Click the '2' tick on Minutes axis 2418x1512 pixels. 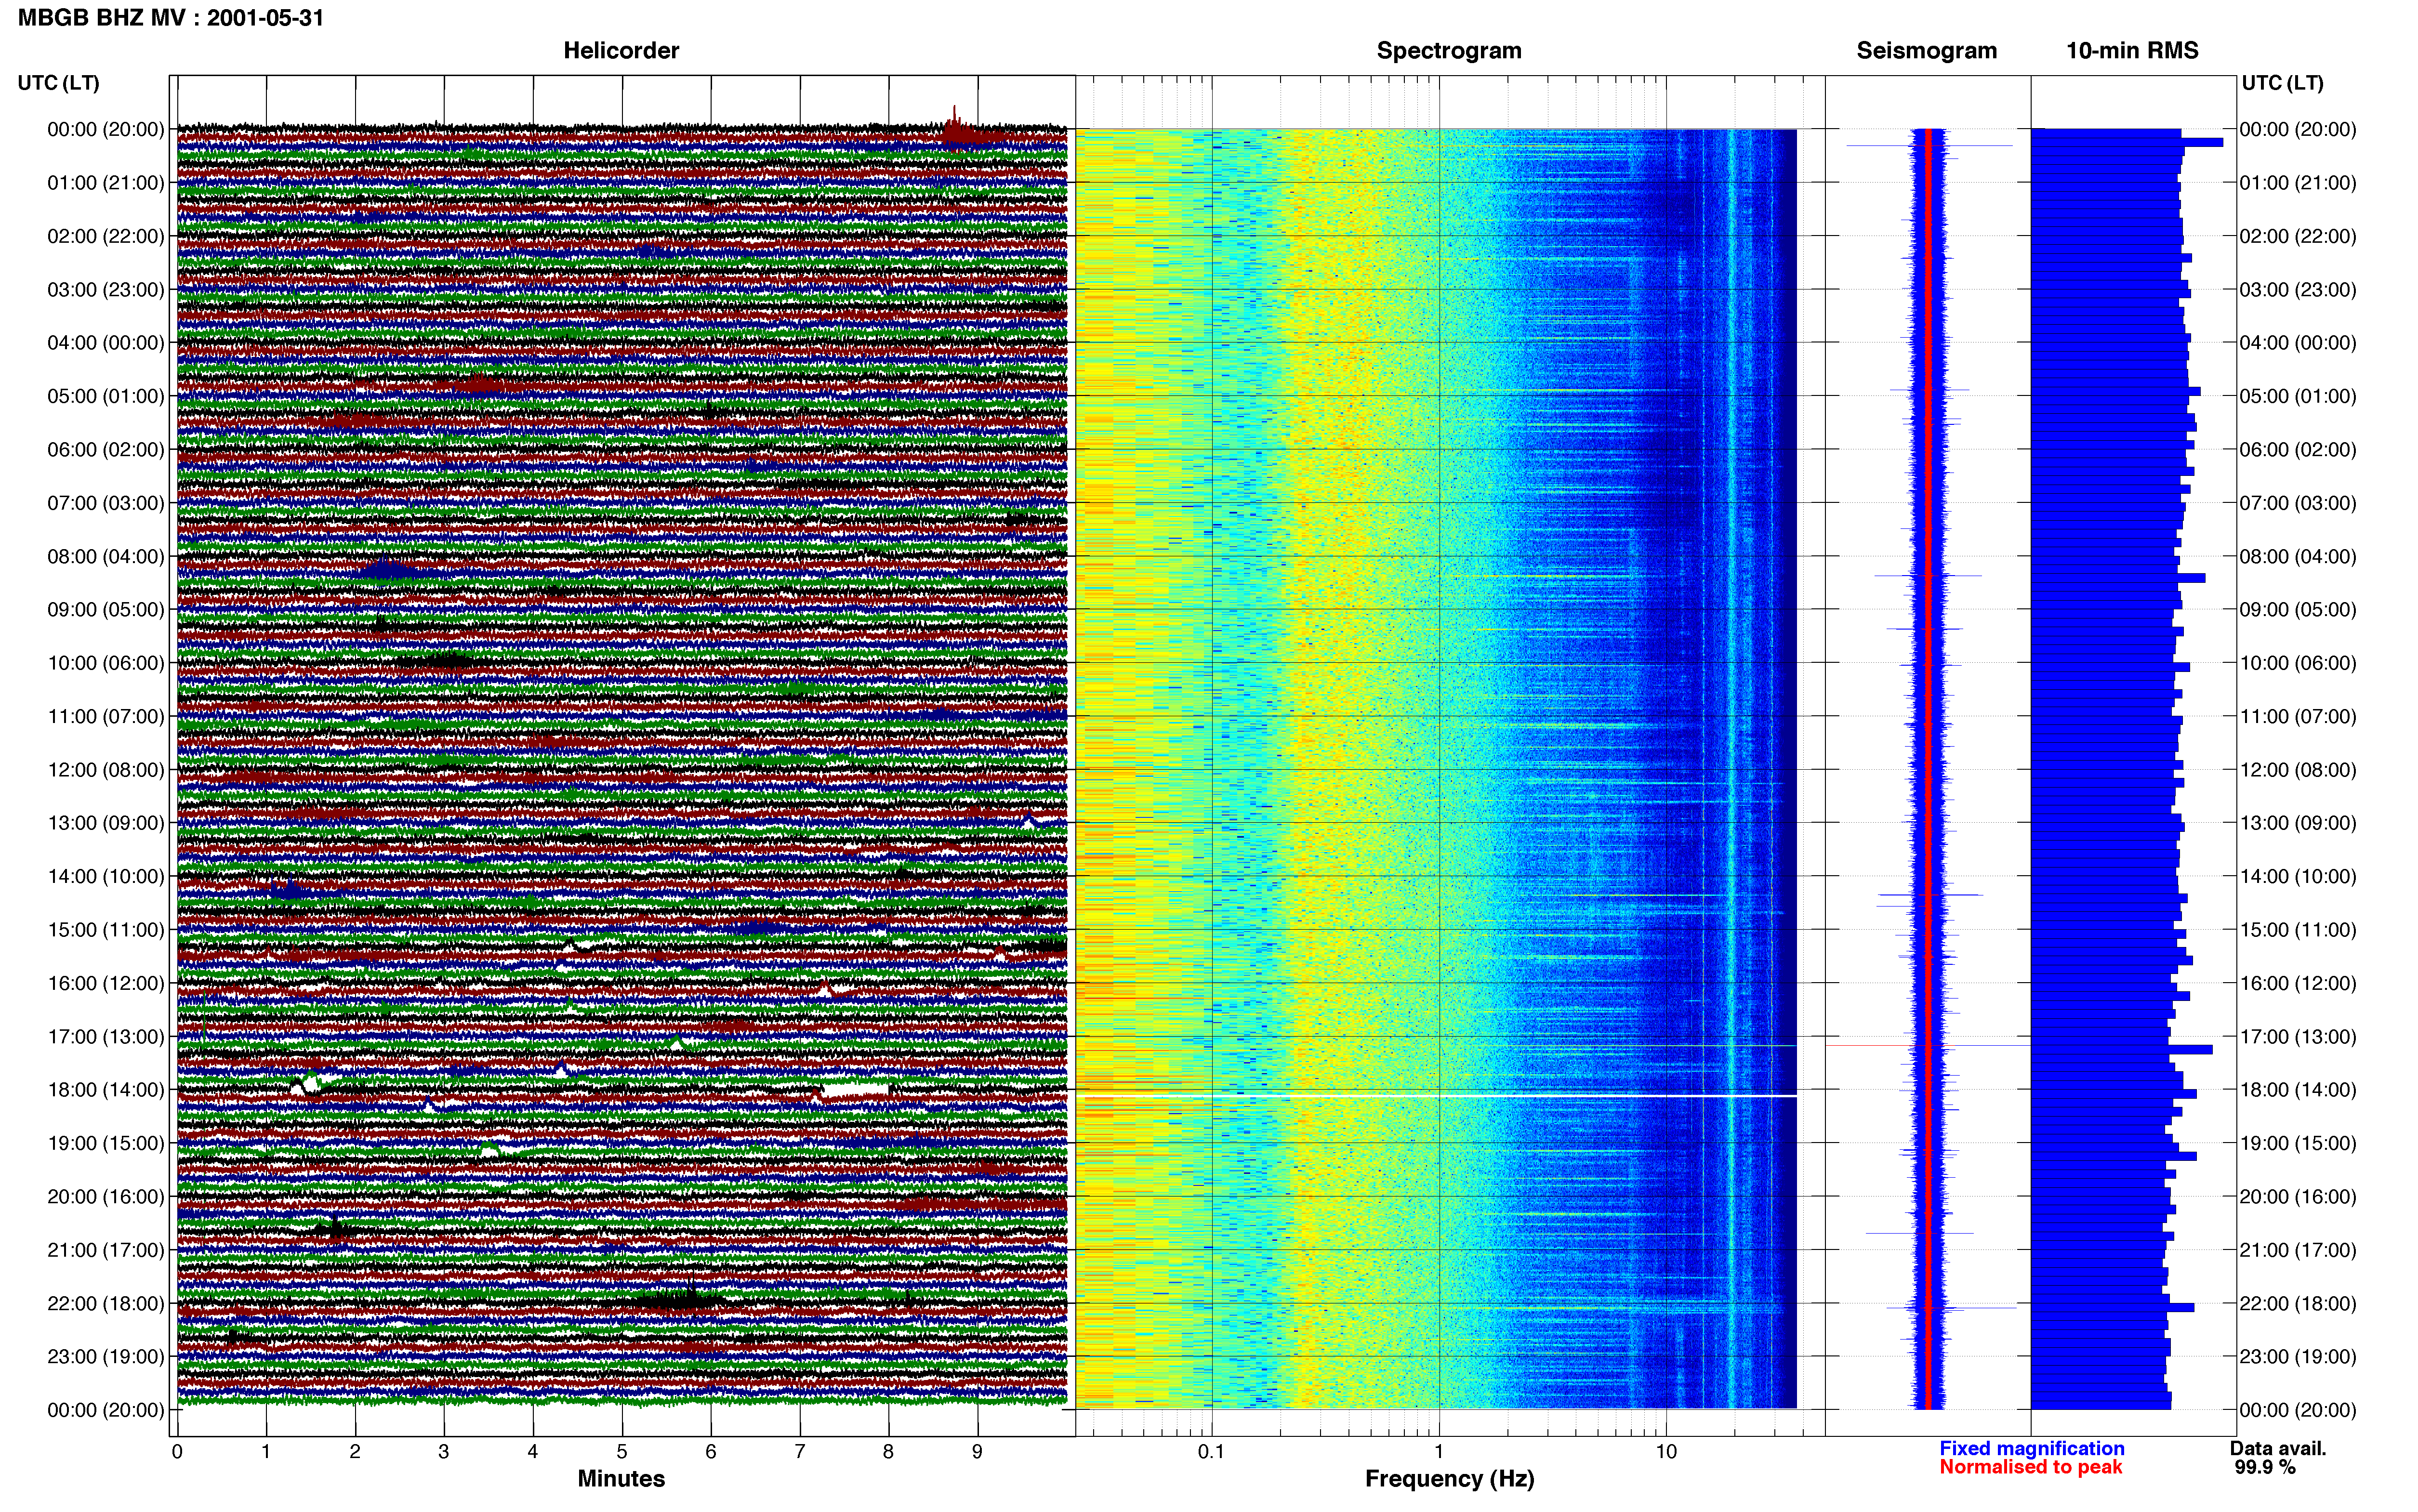pos(355,1452)
